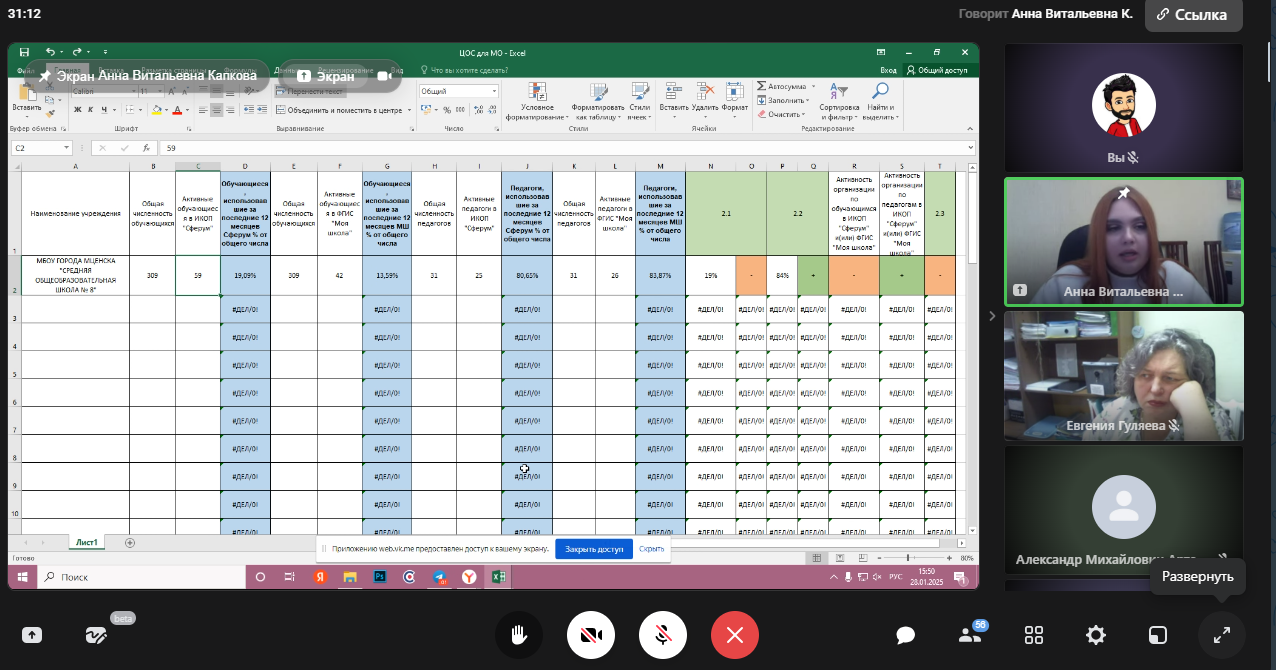
Task: Leave the call with the red button
Action: [x=735, y=635]
